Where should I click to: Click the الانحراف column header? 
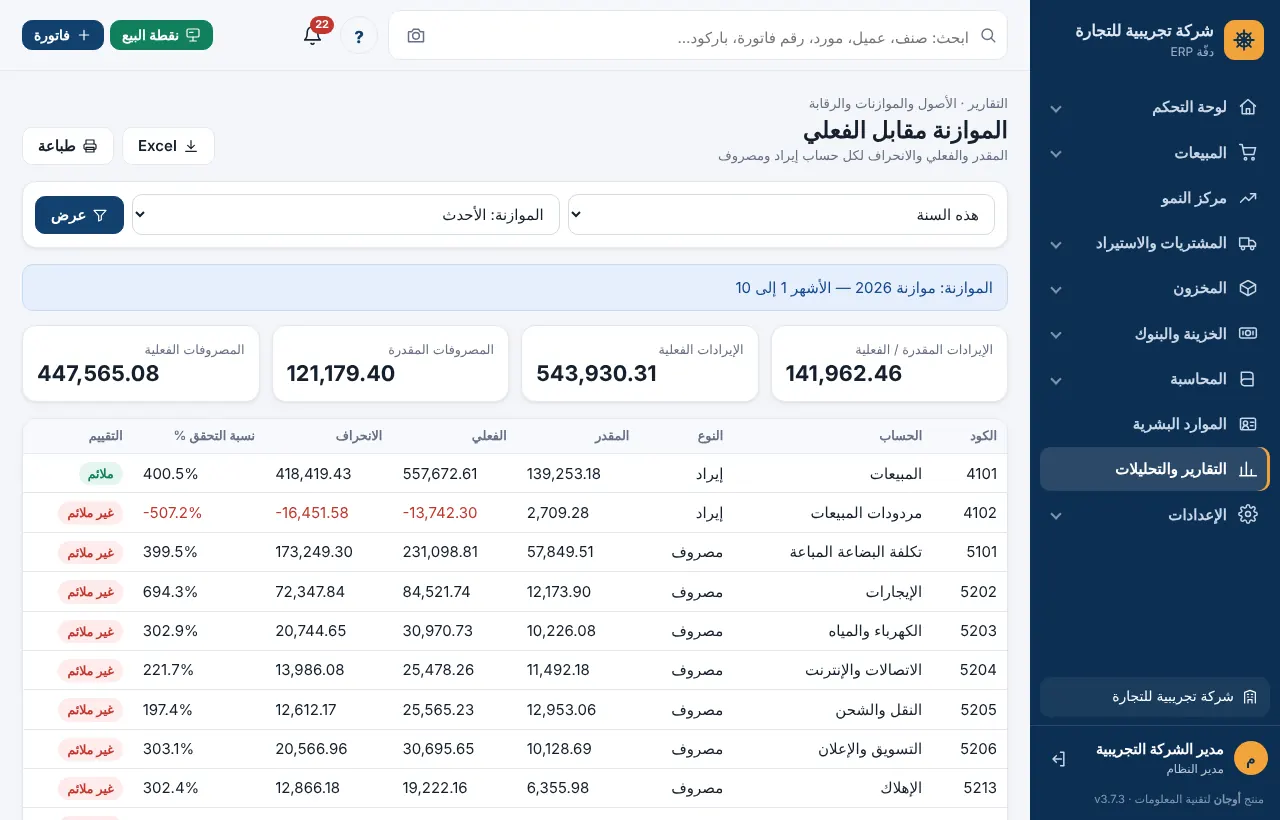pyautogui.click(x=359, y=436)
